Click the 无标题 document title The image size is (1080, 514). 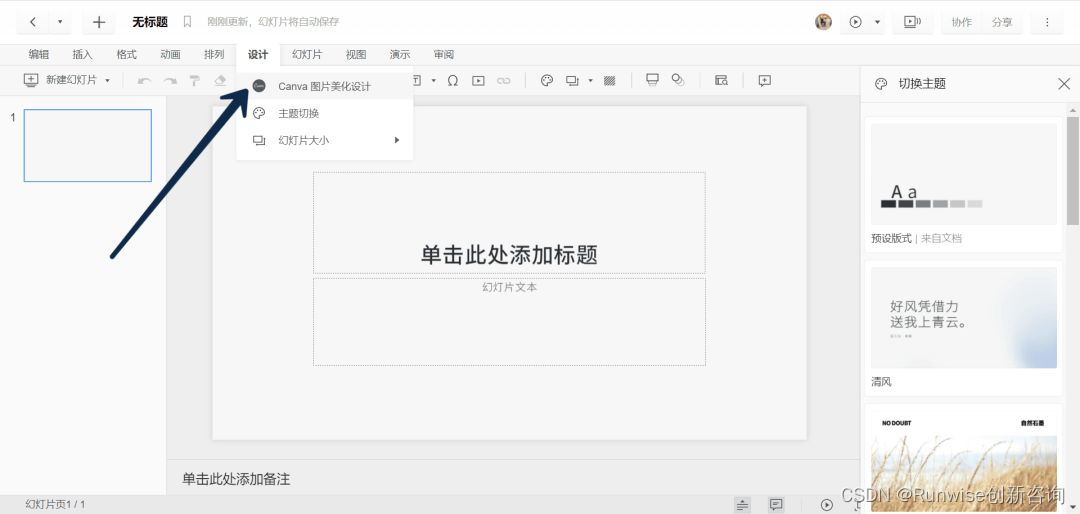point(150,22)
